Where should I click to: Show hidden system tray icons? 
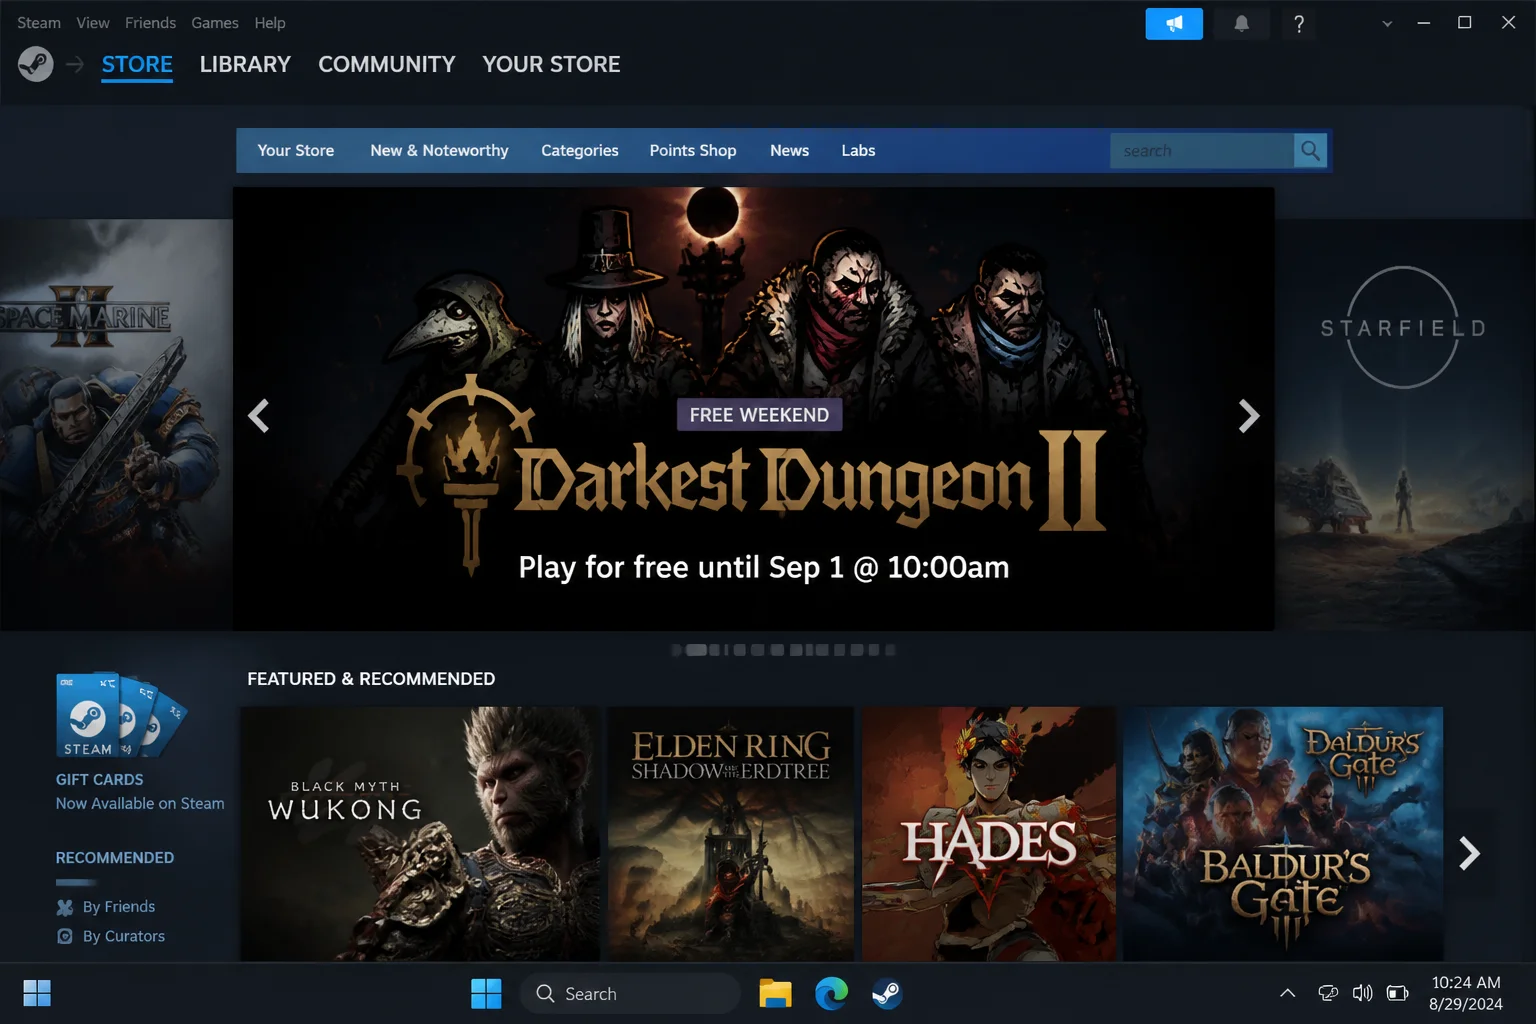coord(1288,993)
